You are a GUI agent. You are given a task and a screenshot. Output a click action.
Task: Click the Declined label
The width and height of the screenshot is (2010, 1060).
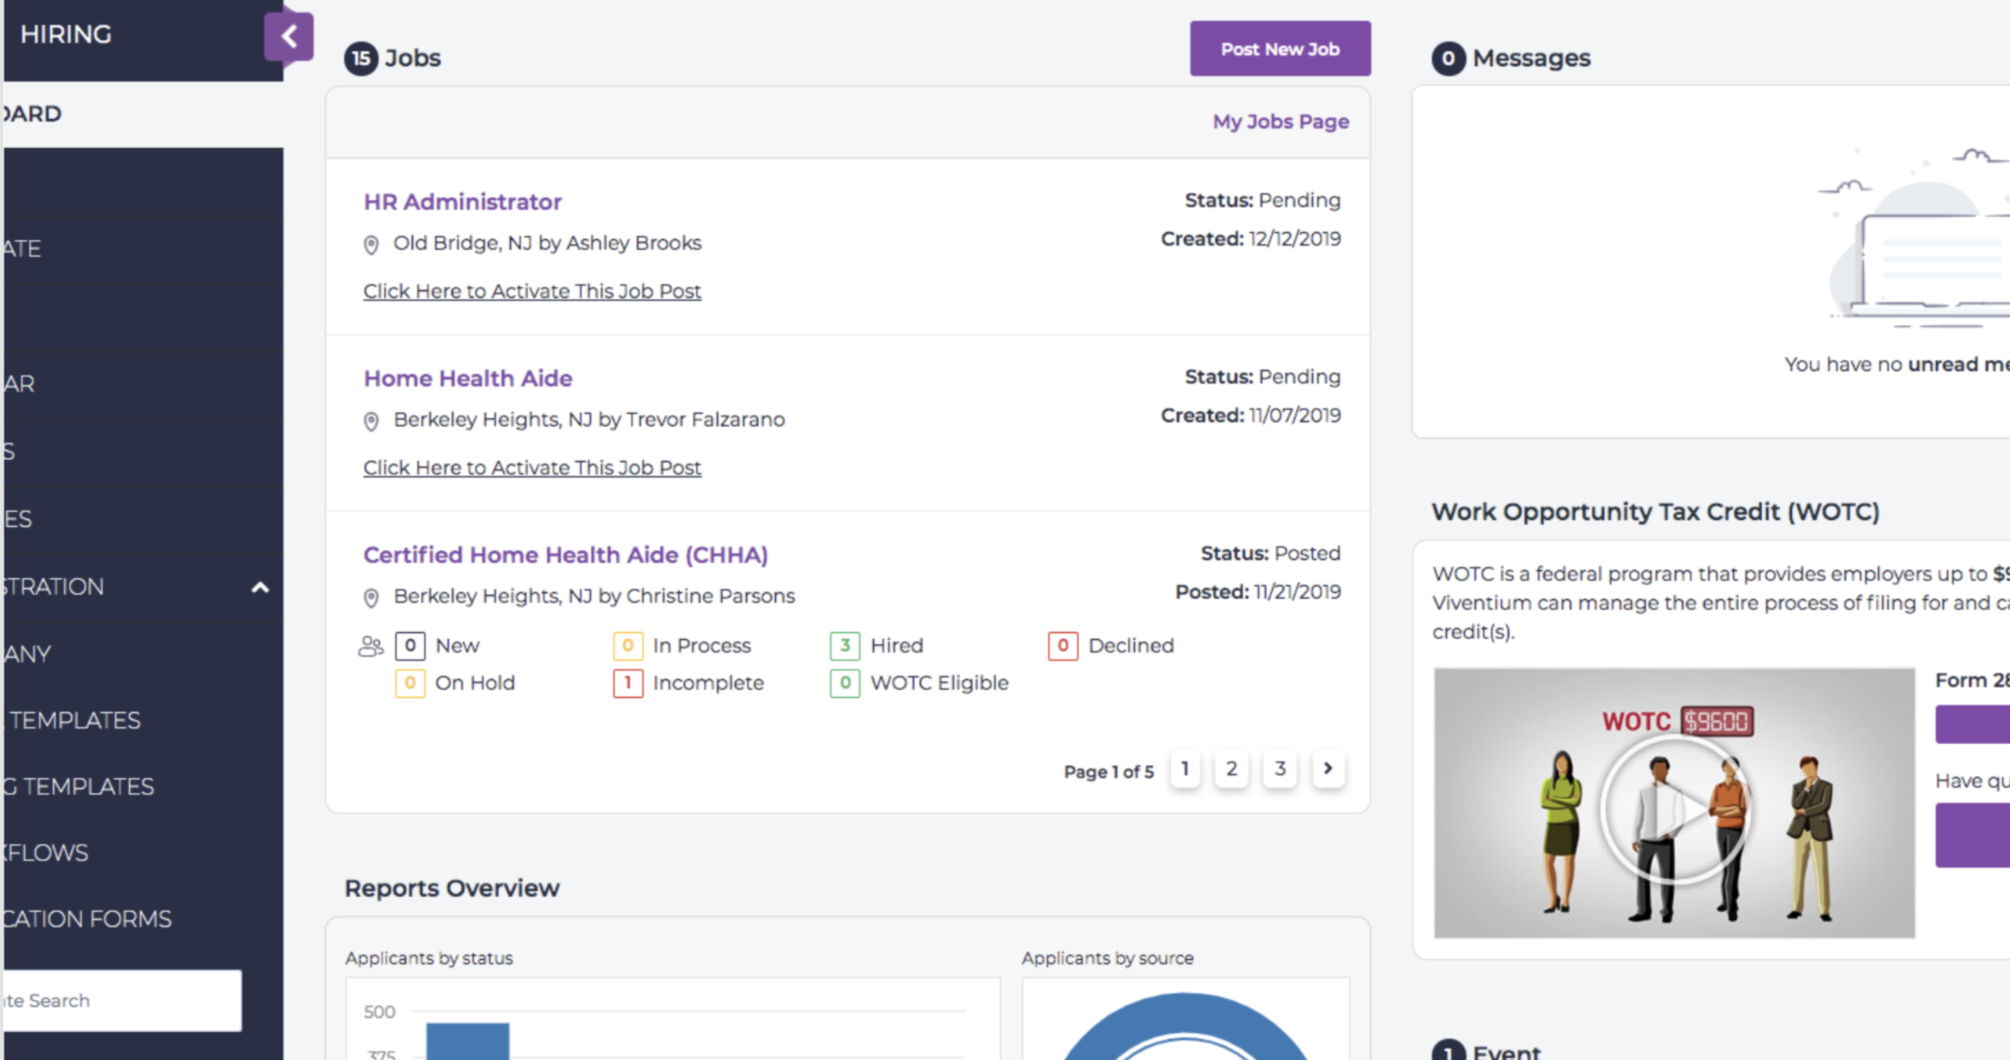point(1131,646)
